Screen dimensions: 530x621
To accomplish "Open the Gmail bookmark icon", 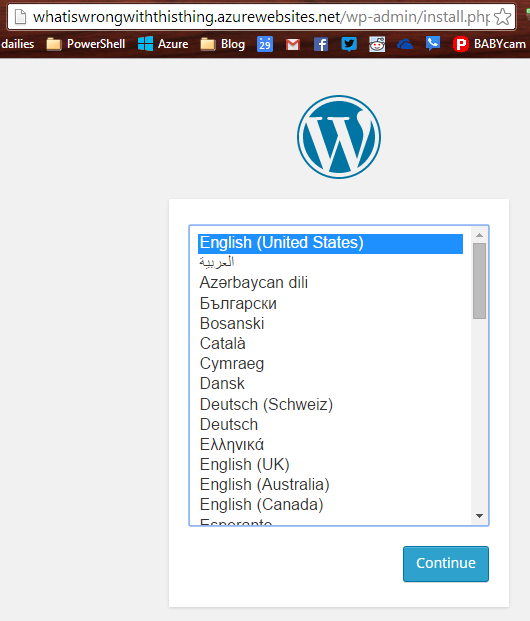I will tap(293, 44).
